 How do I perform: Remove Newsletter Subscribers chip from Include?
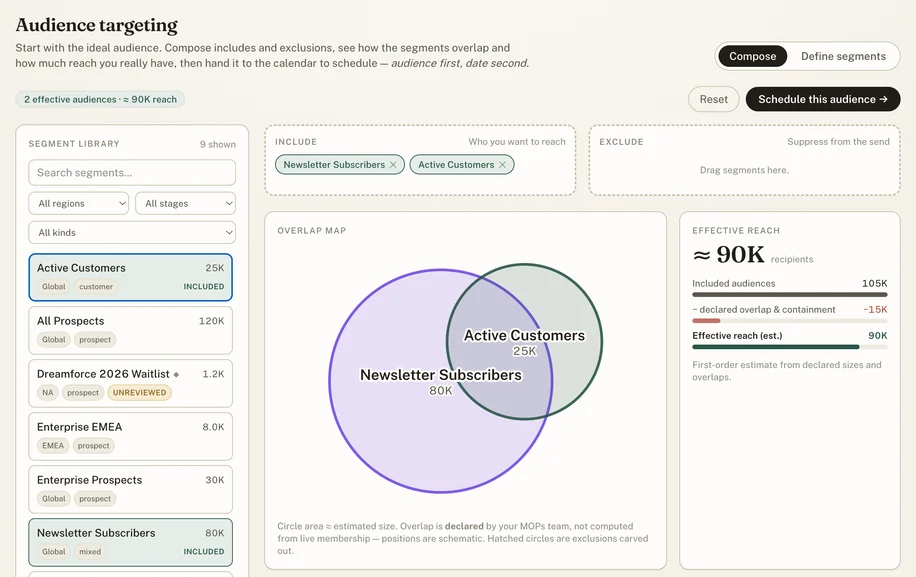[393, 165]
